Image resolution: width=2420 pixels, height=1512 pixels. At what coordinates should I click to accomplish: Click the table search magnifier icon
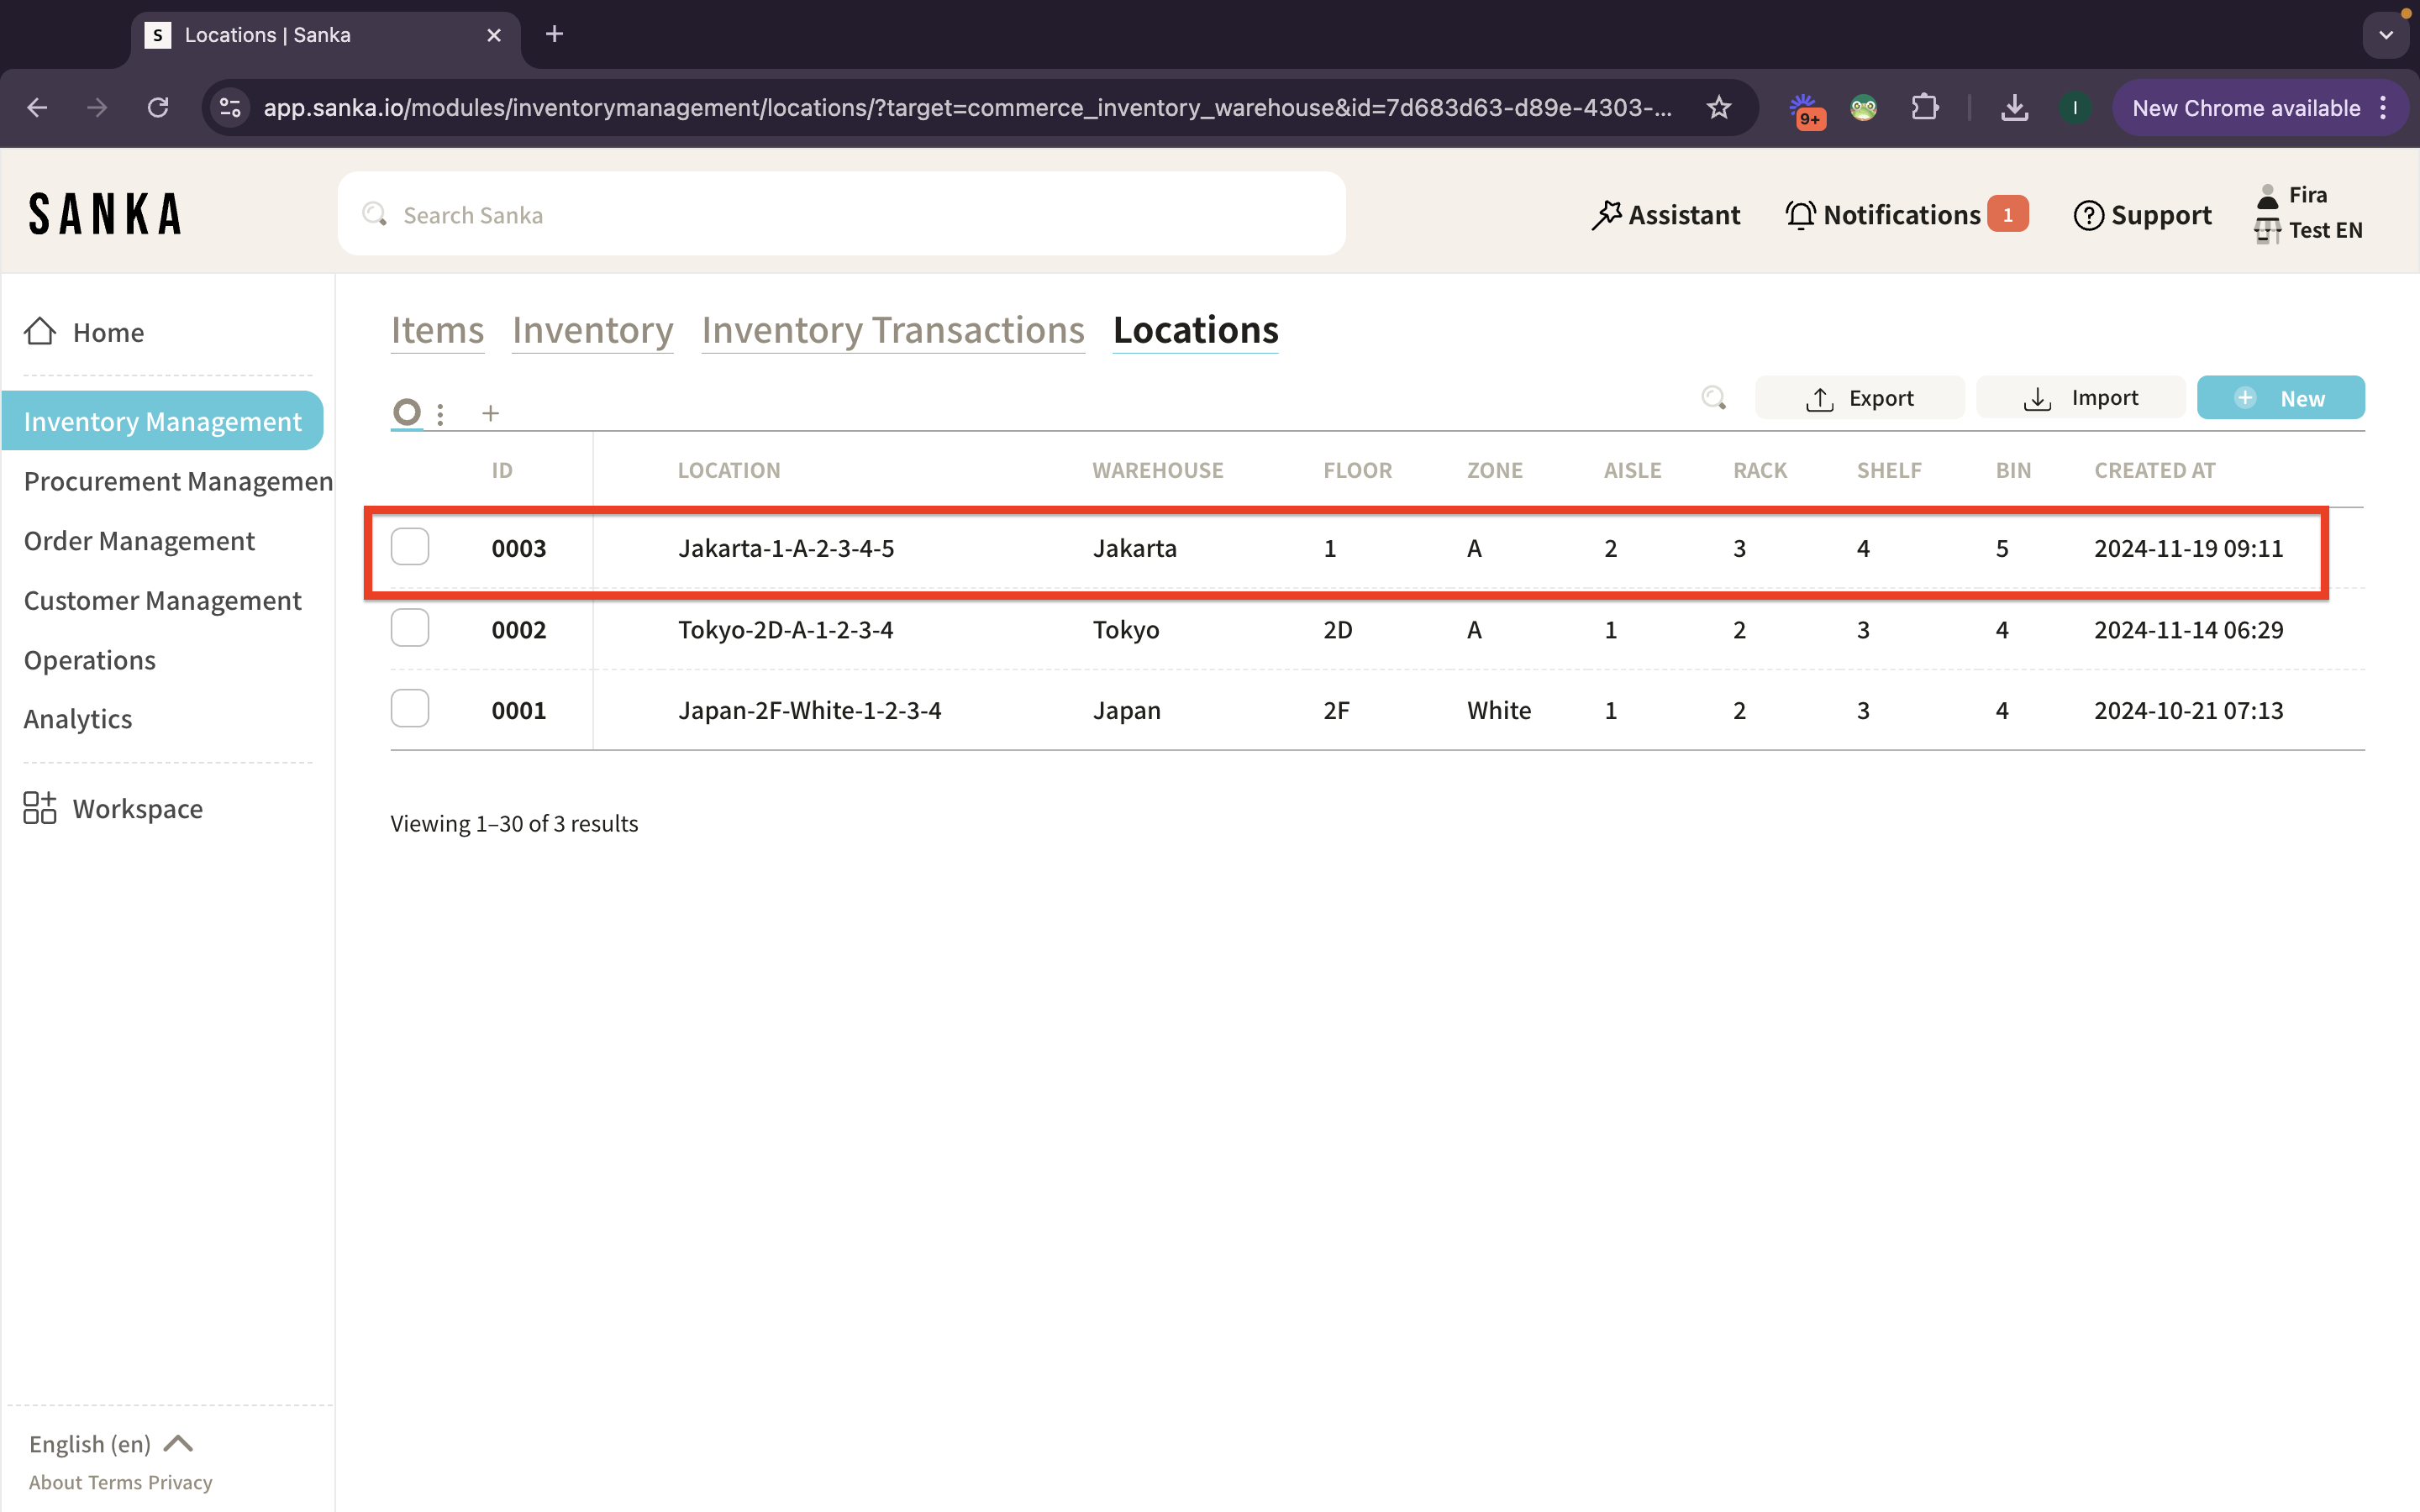[x=1713, y=398]
